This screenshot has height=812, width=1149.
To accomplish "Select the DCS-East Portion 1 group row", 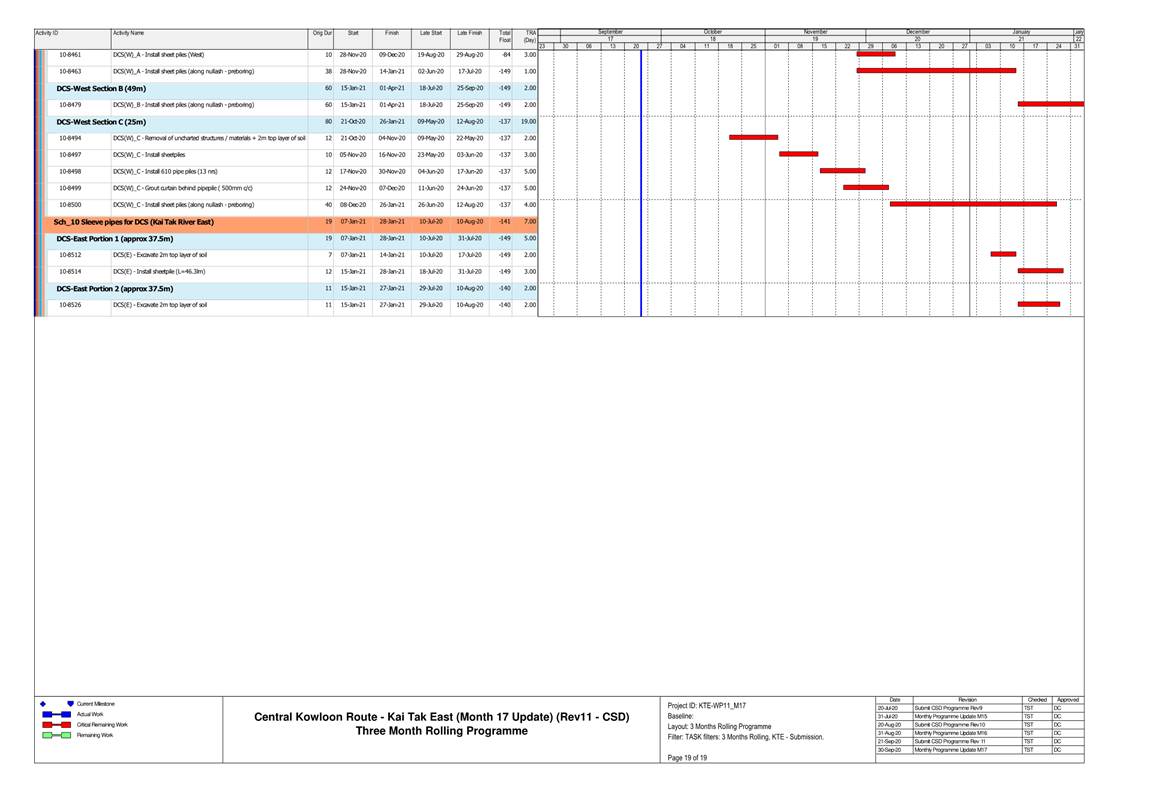I will 115,239.
